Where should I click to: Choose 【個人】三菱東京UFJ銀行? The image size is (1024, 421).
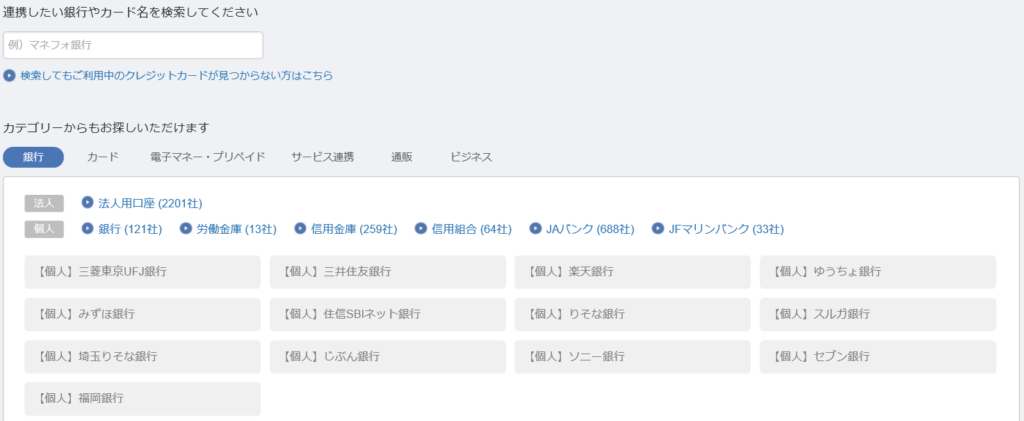[x=142, y=272]
